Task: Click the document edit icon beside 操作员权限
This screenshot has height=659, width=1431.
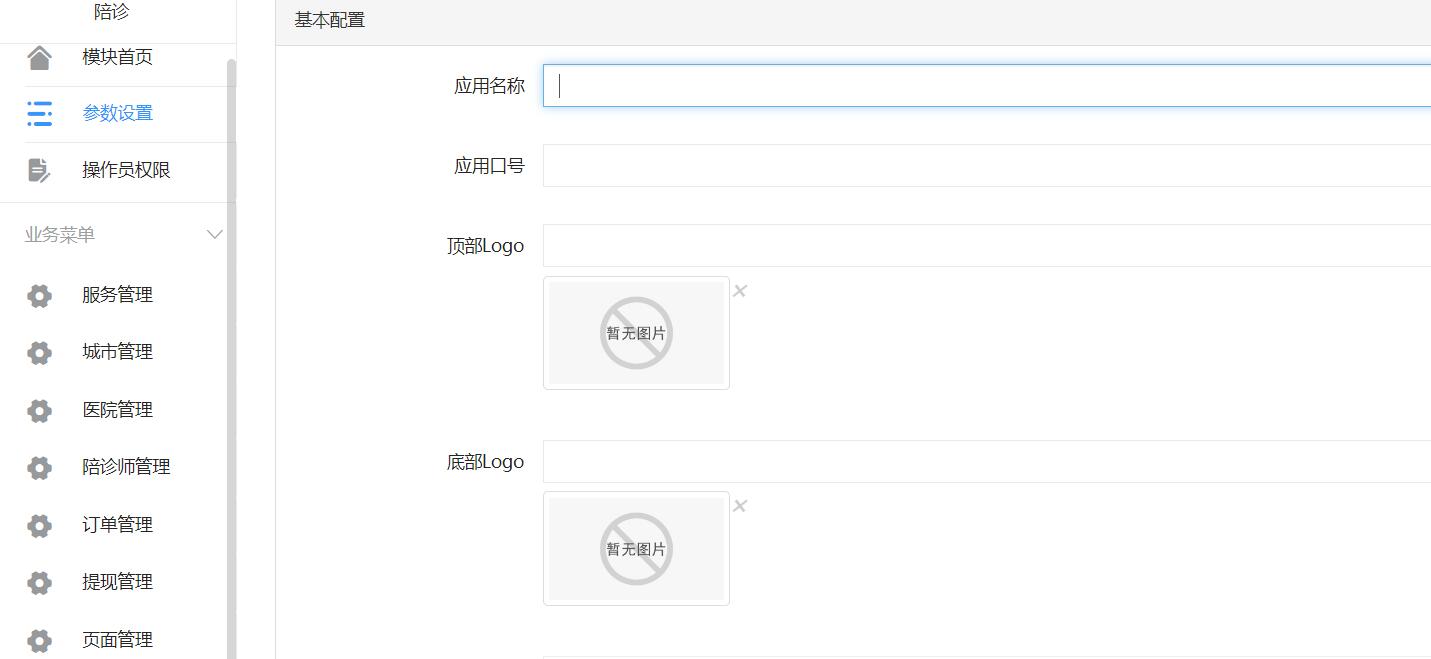Action: (x=39, y=170)
